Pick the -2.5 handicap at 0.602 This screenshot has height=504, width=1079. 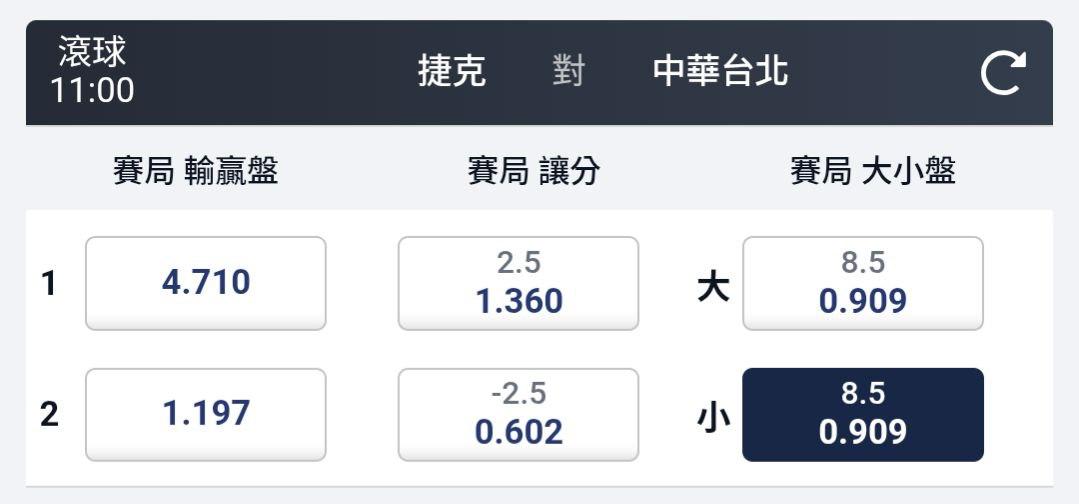518,414
